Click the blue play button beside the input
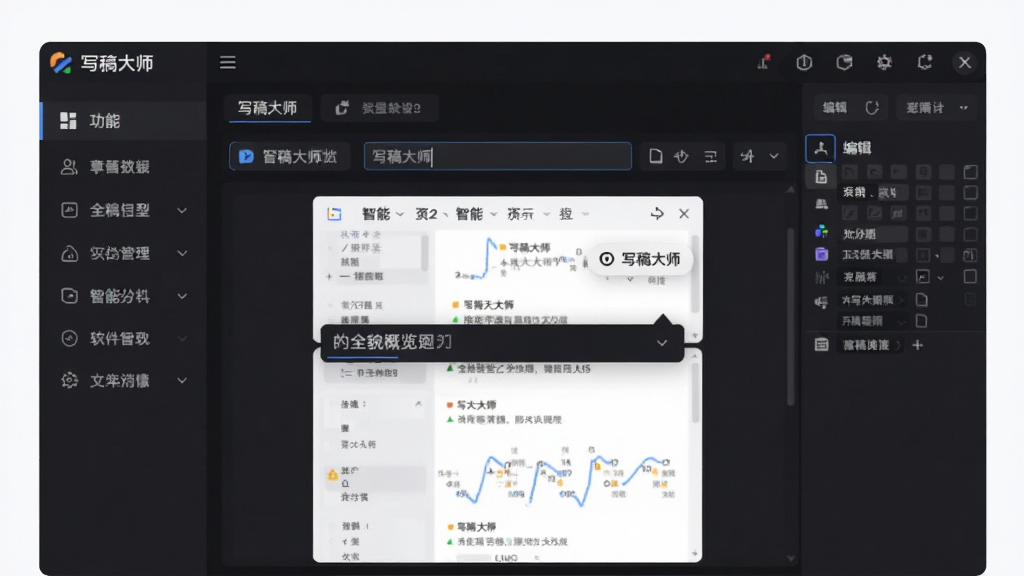The image size is (1024, 576). tap(246, 156)
